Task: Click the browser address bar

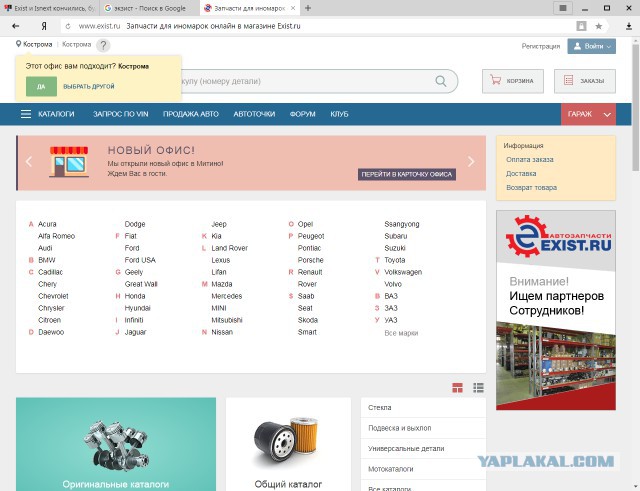Action: point(318,26)
